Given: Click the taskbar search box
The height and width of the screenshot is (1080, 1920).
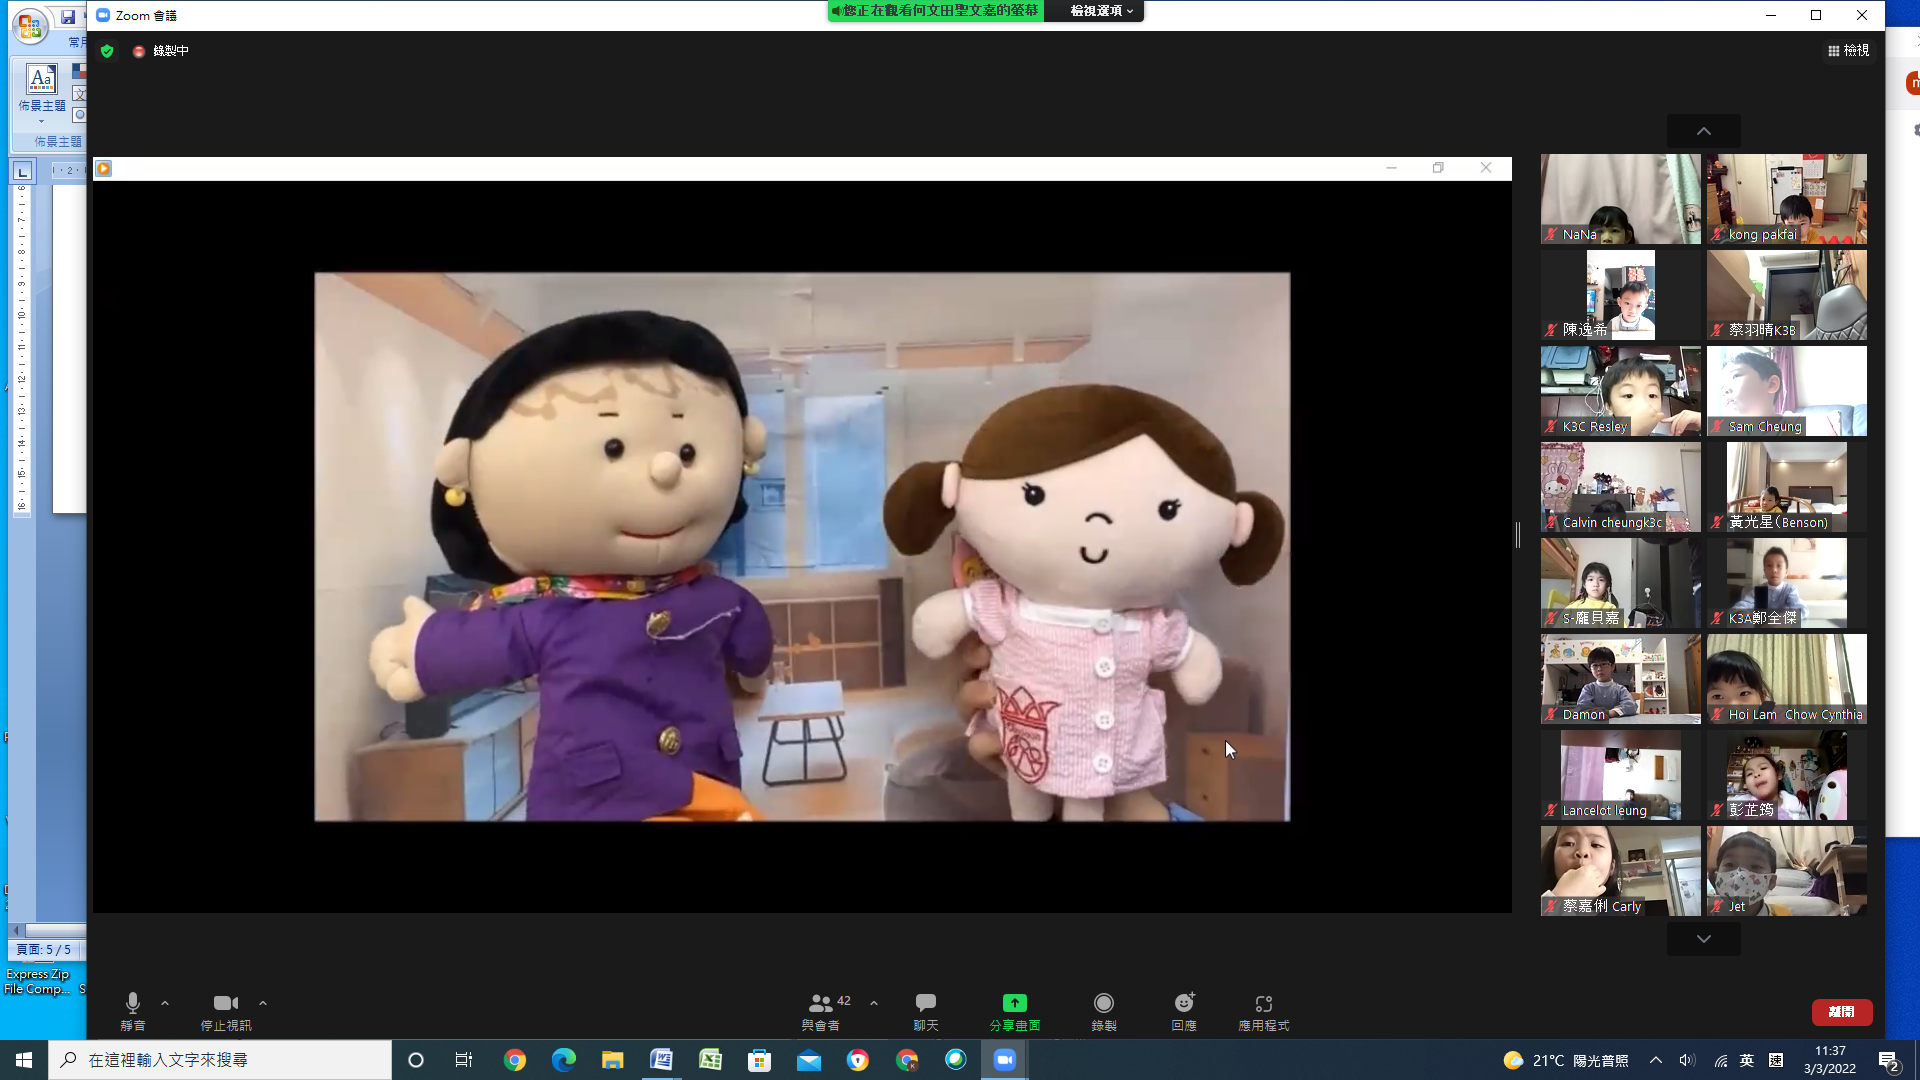Looking at the screenshot, I should click(220, 1060).
